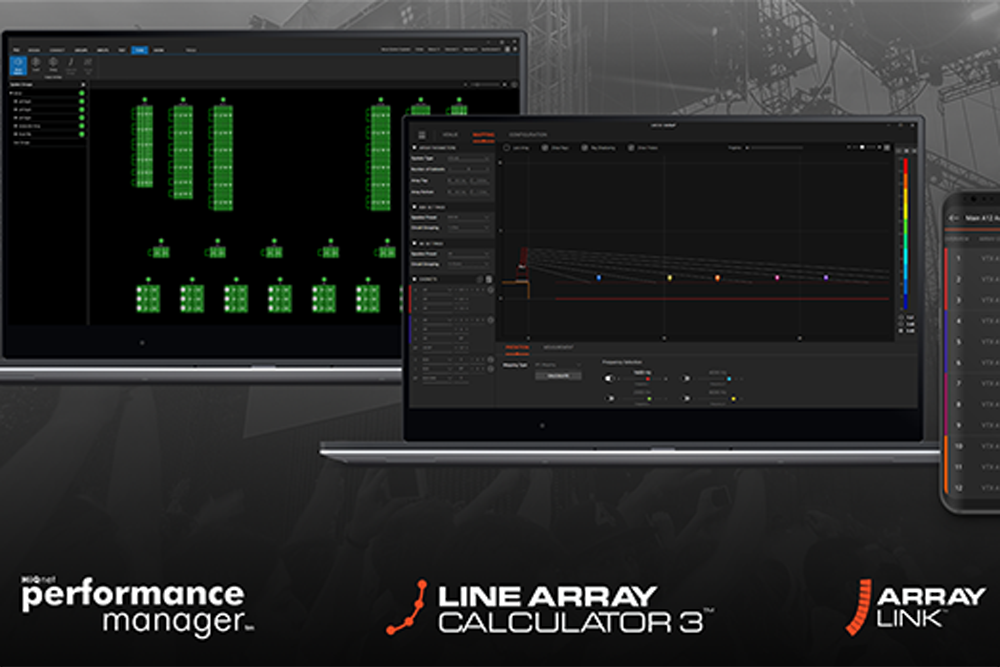Click the Array Top value field
The width and height of the screenshot is (1000, 667).
click(x=468, y=181)
